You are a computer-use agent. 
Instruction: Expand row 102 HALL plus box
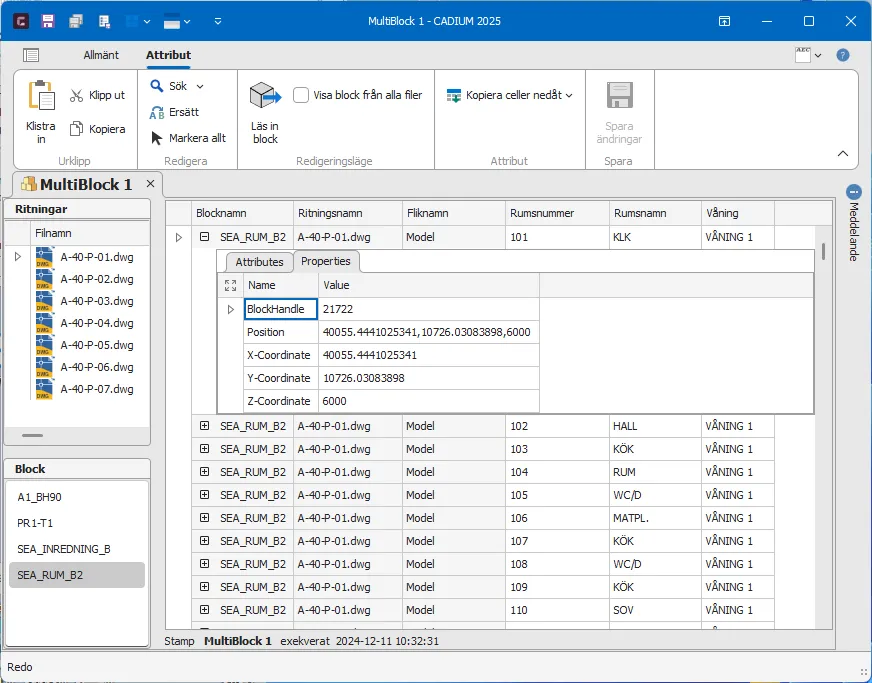[x=205, y=426]
